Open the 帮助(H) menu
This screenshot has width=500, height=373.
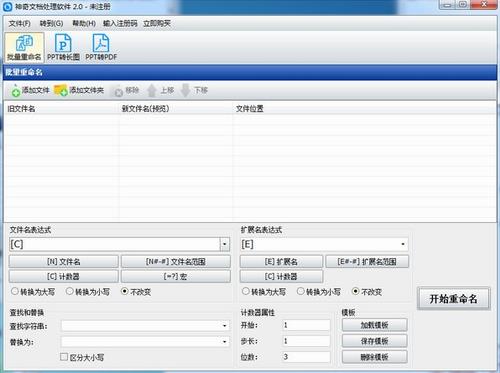coord(84,23)
